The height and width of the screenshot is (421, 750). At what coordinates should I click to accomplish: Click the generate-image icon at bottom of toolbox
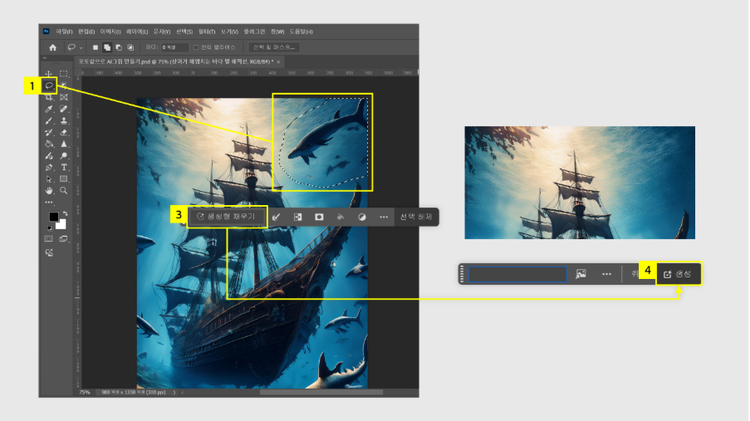(x=49, y=253)
